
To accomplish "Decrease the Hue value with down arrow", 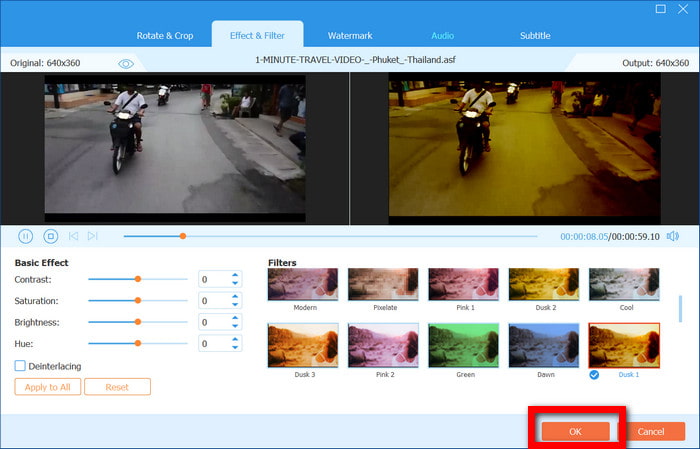I will (235, 348).
